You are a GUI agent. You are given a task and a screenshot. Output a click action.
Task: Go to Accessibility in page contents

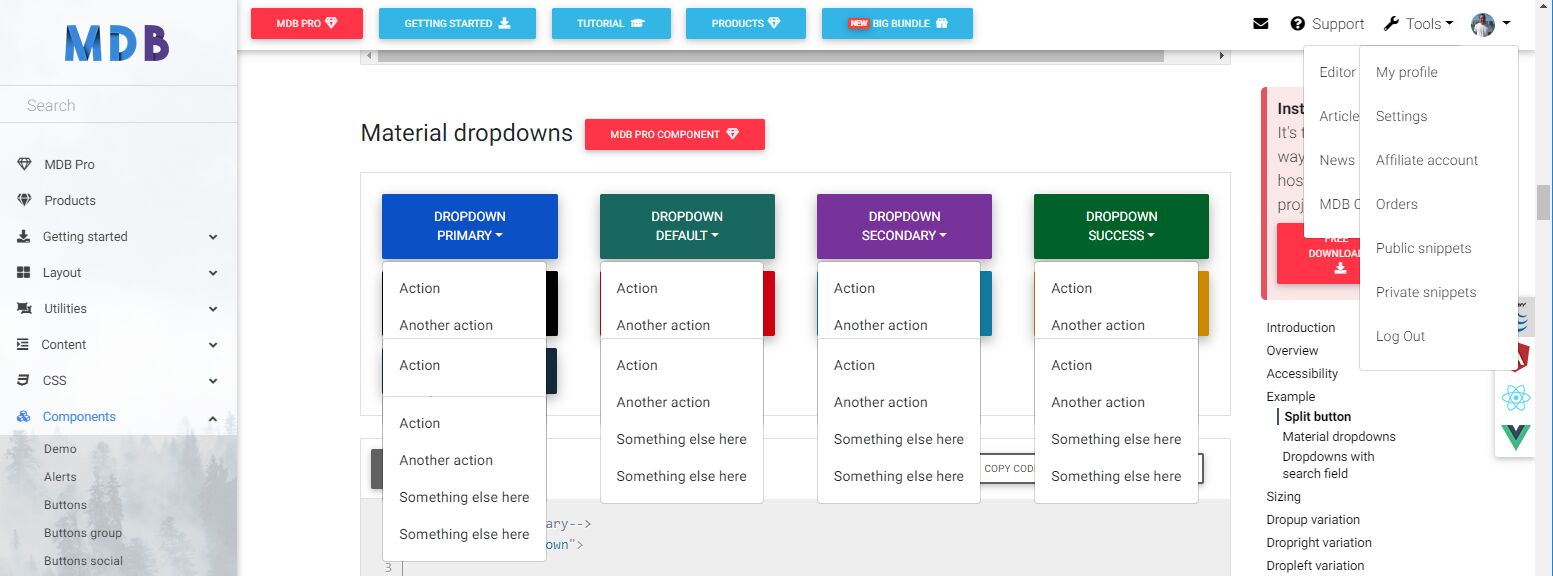[1302, 373]
